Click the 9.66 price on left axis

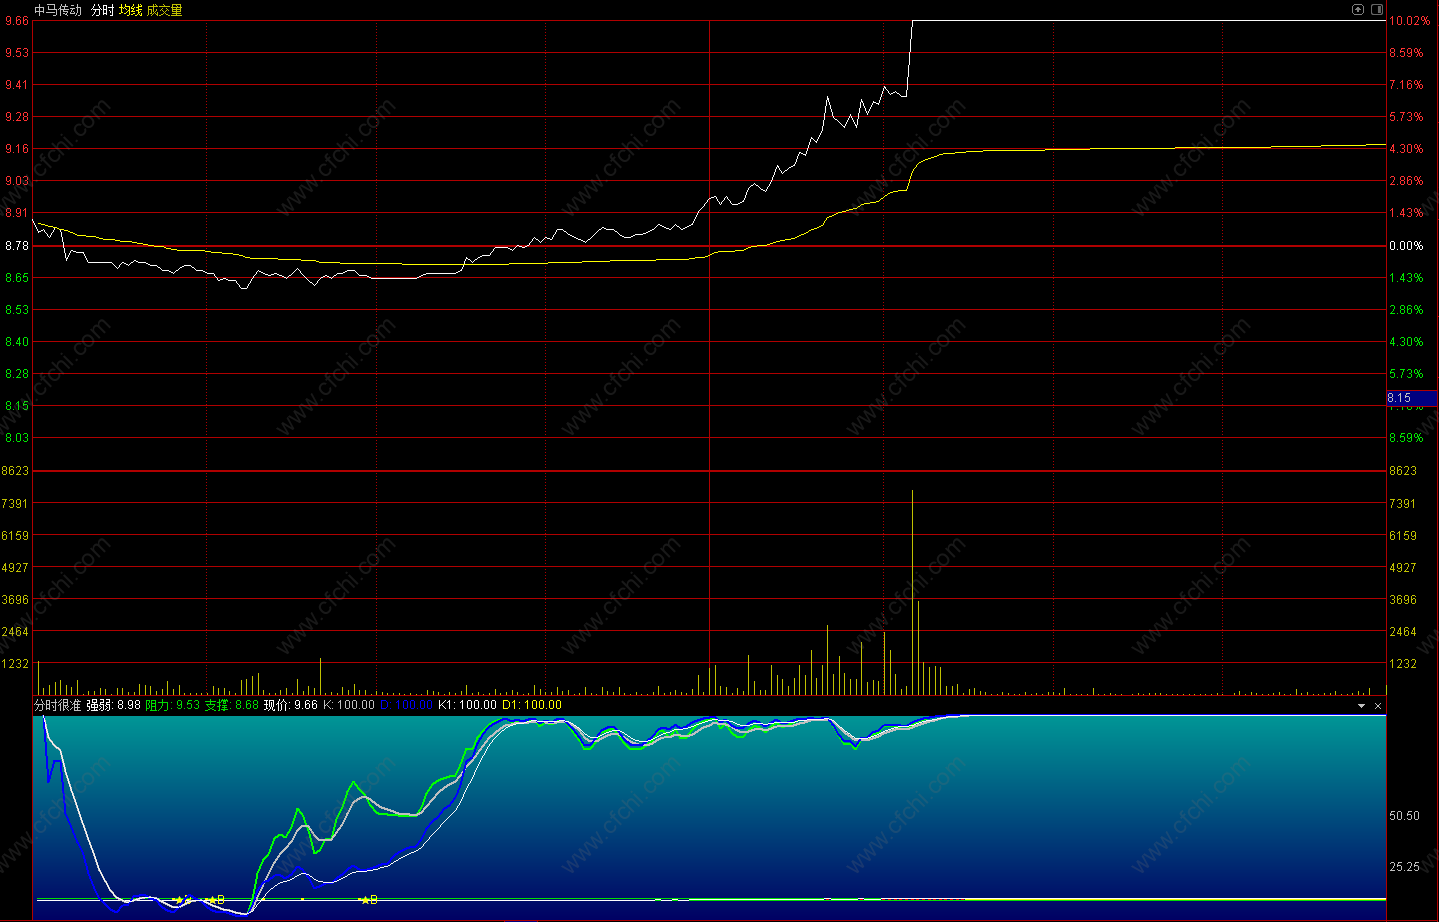pyautogui.click(x=16, y=21)
